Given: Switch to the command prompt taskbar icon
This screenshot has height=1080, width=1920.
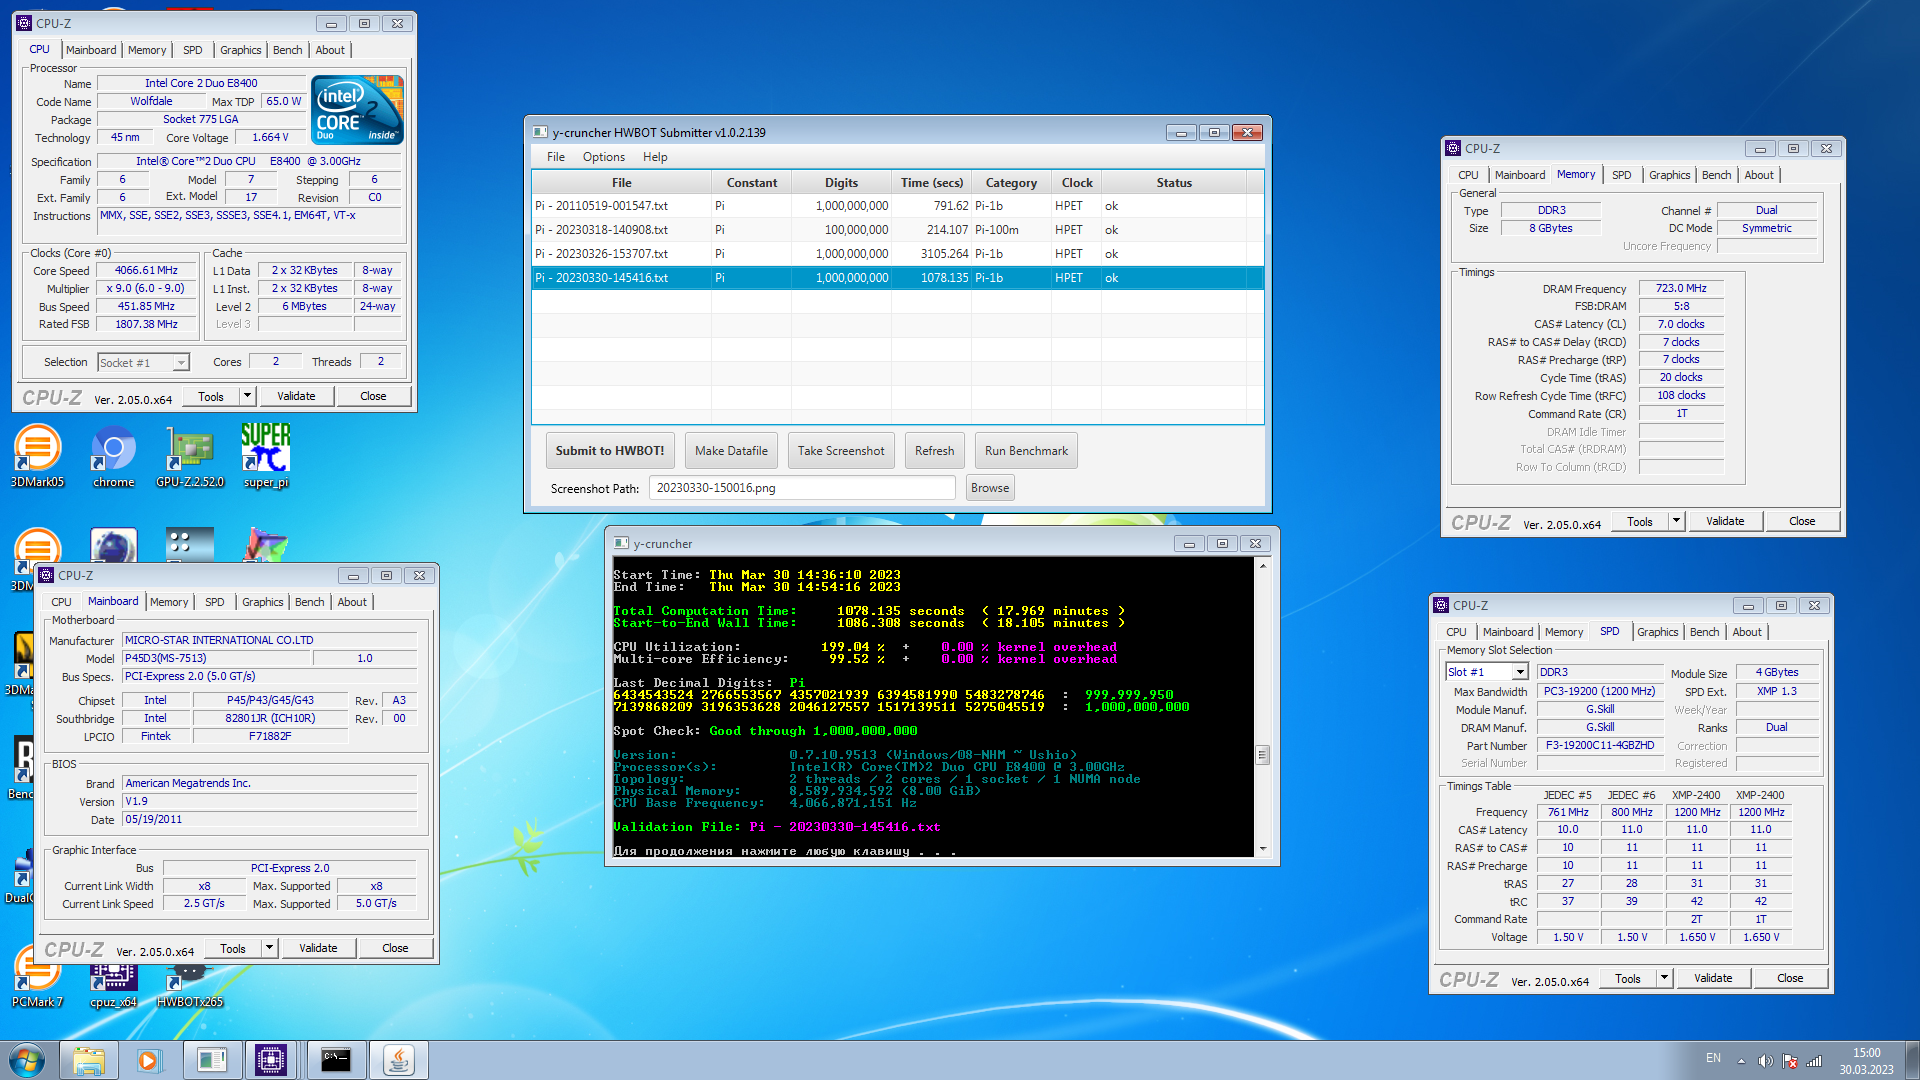Looking at the screenshot, I should pos(335,1060).
